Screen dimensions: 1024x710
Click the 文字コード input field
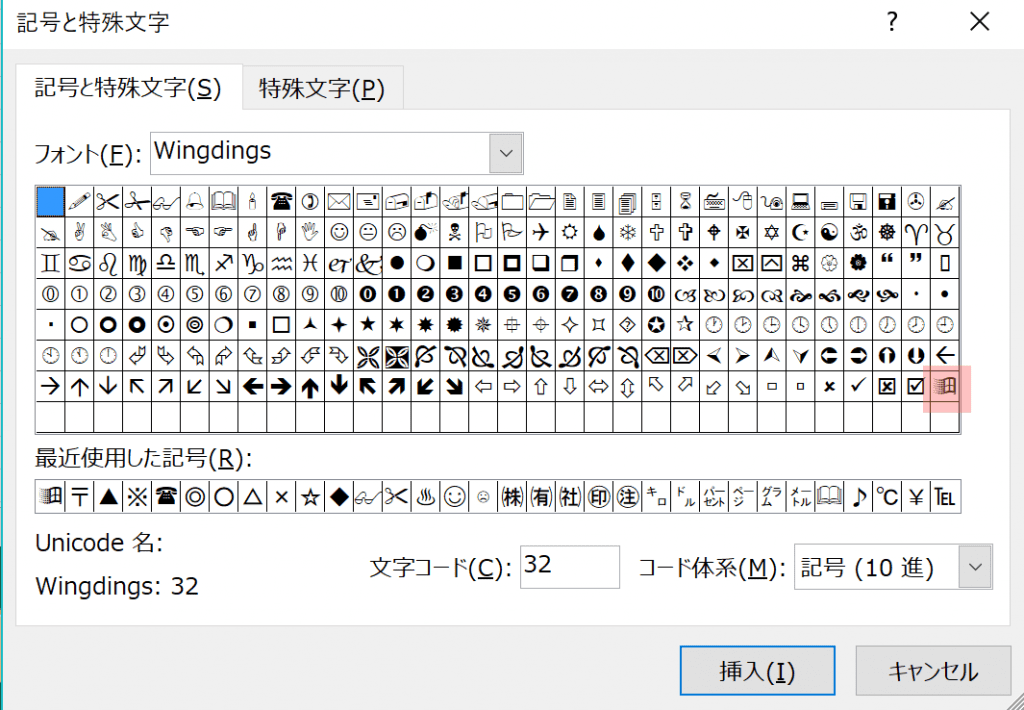569,567
